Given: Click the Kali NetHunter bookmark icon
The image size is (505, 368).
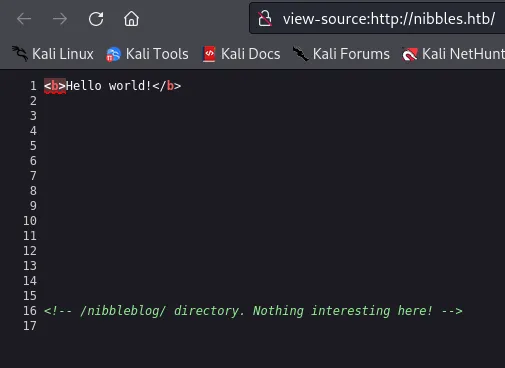Looking at the screenshot, I should pos(410,54).
